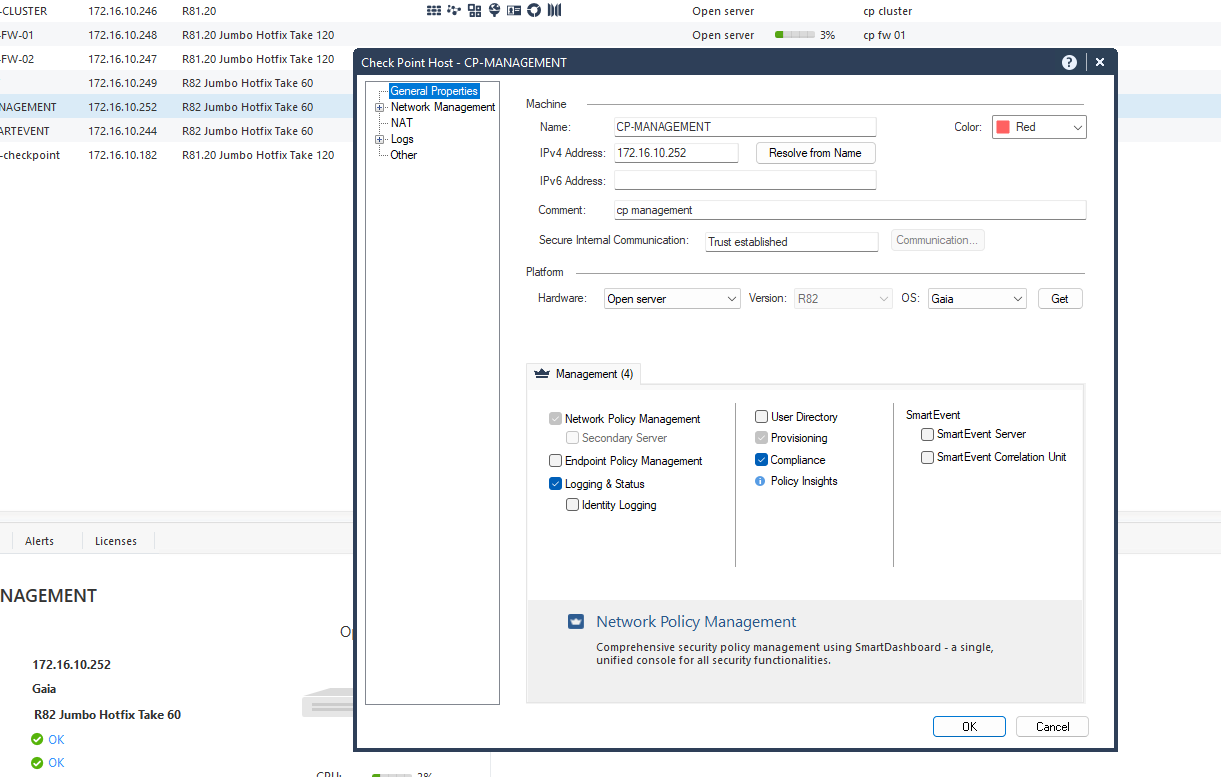Toggle Network Policy Management checkbox
The height and width of the screenshot is (777, 1221).
(555, 419)
